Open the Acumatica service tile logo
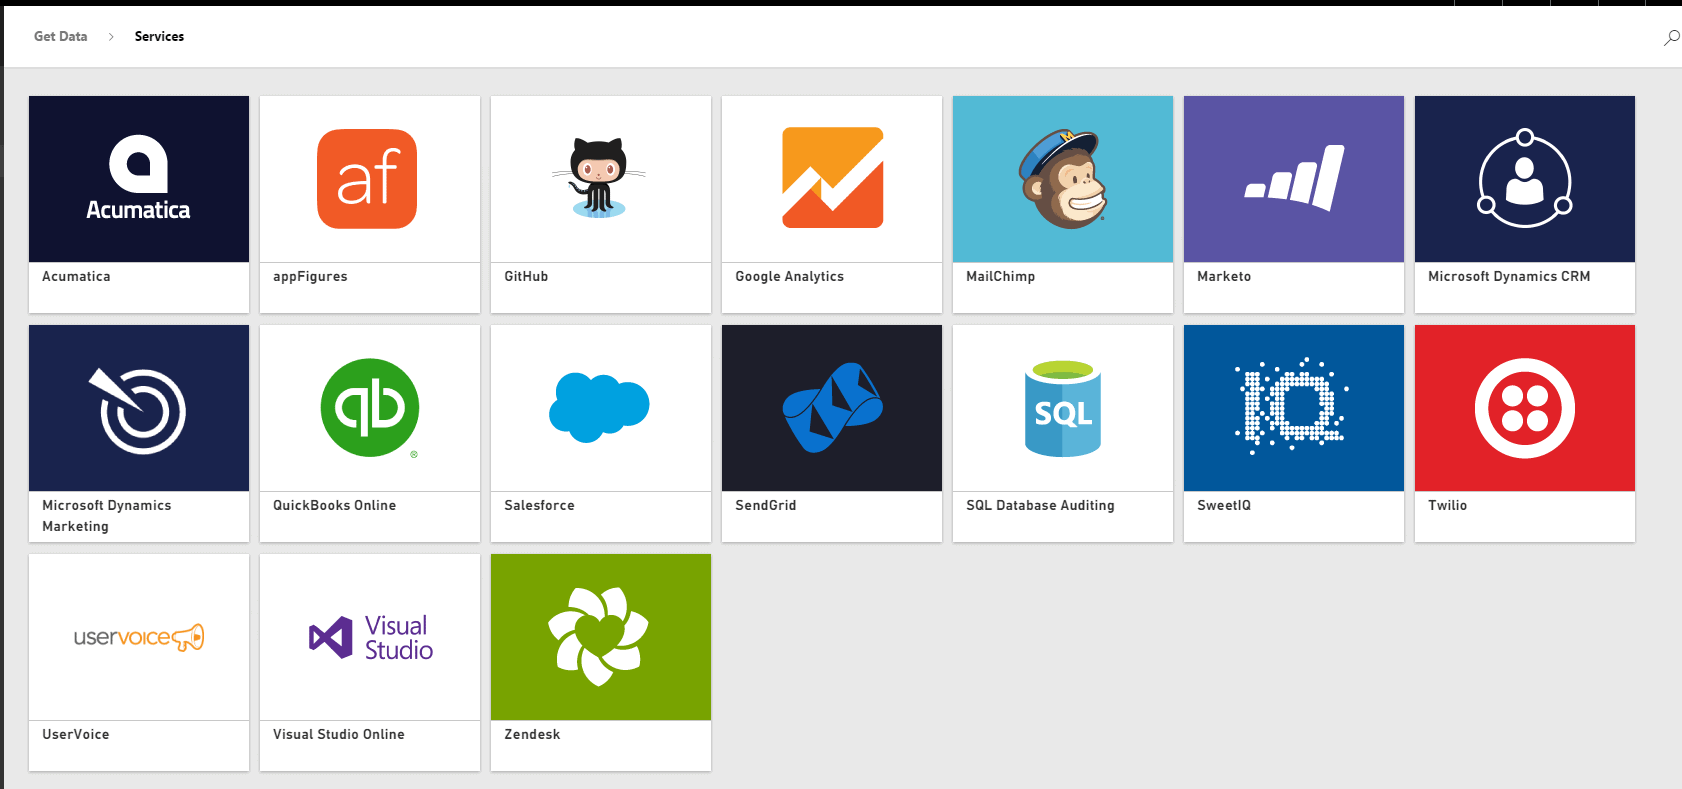Viewport: 1682px width, 789px height. pyautogui.click(x=139, y=179)
